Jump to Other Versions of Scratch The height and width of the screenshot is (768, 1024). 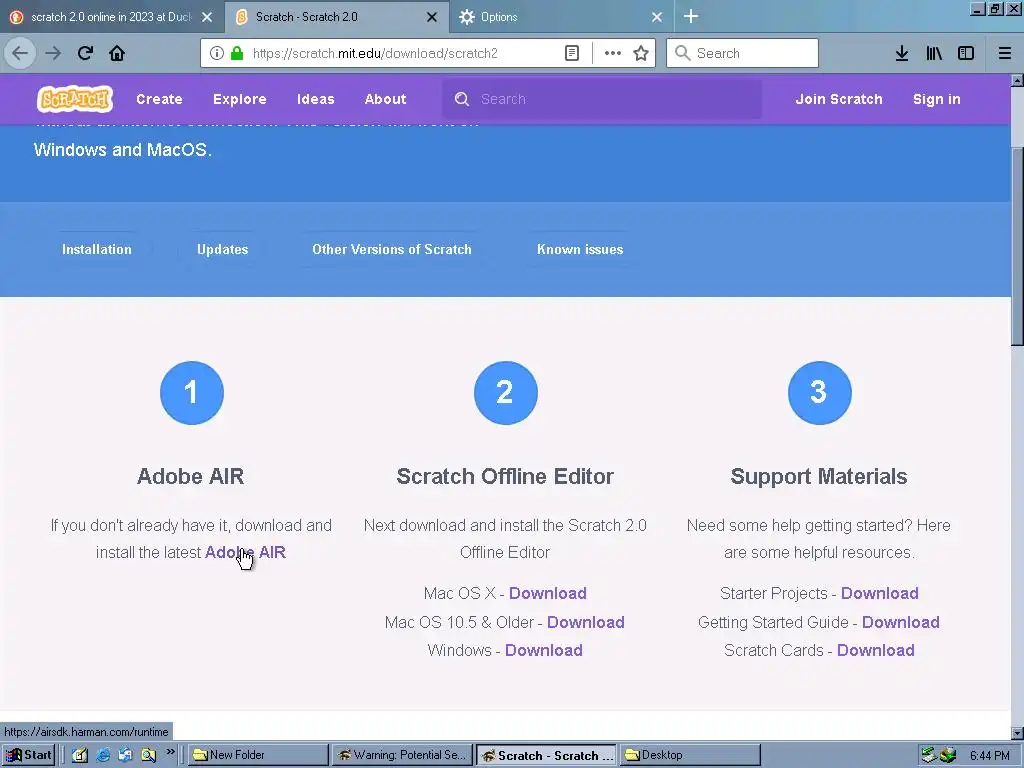(392, 249)
